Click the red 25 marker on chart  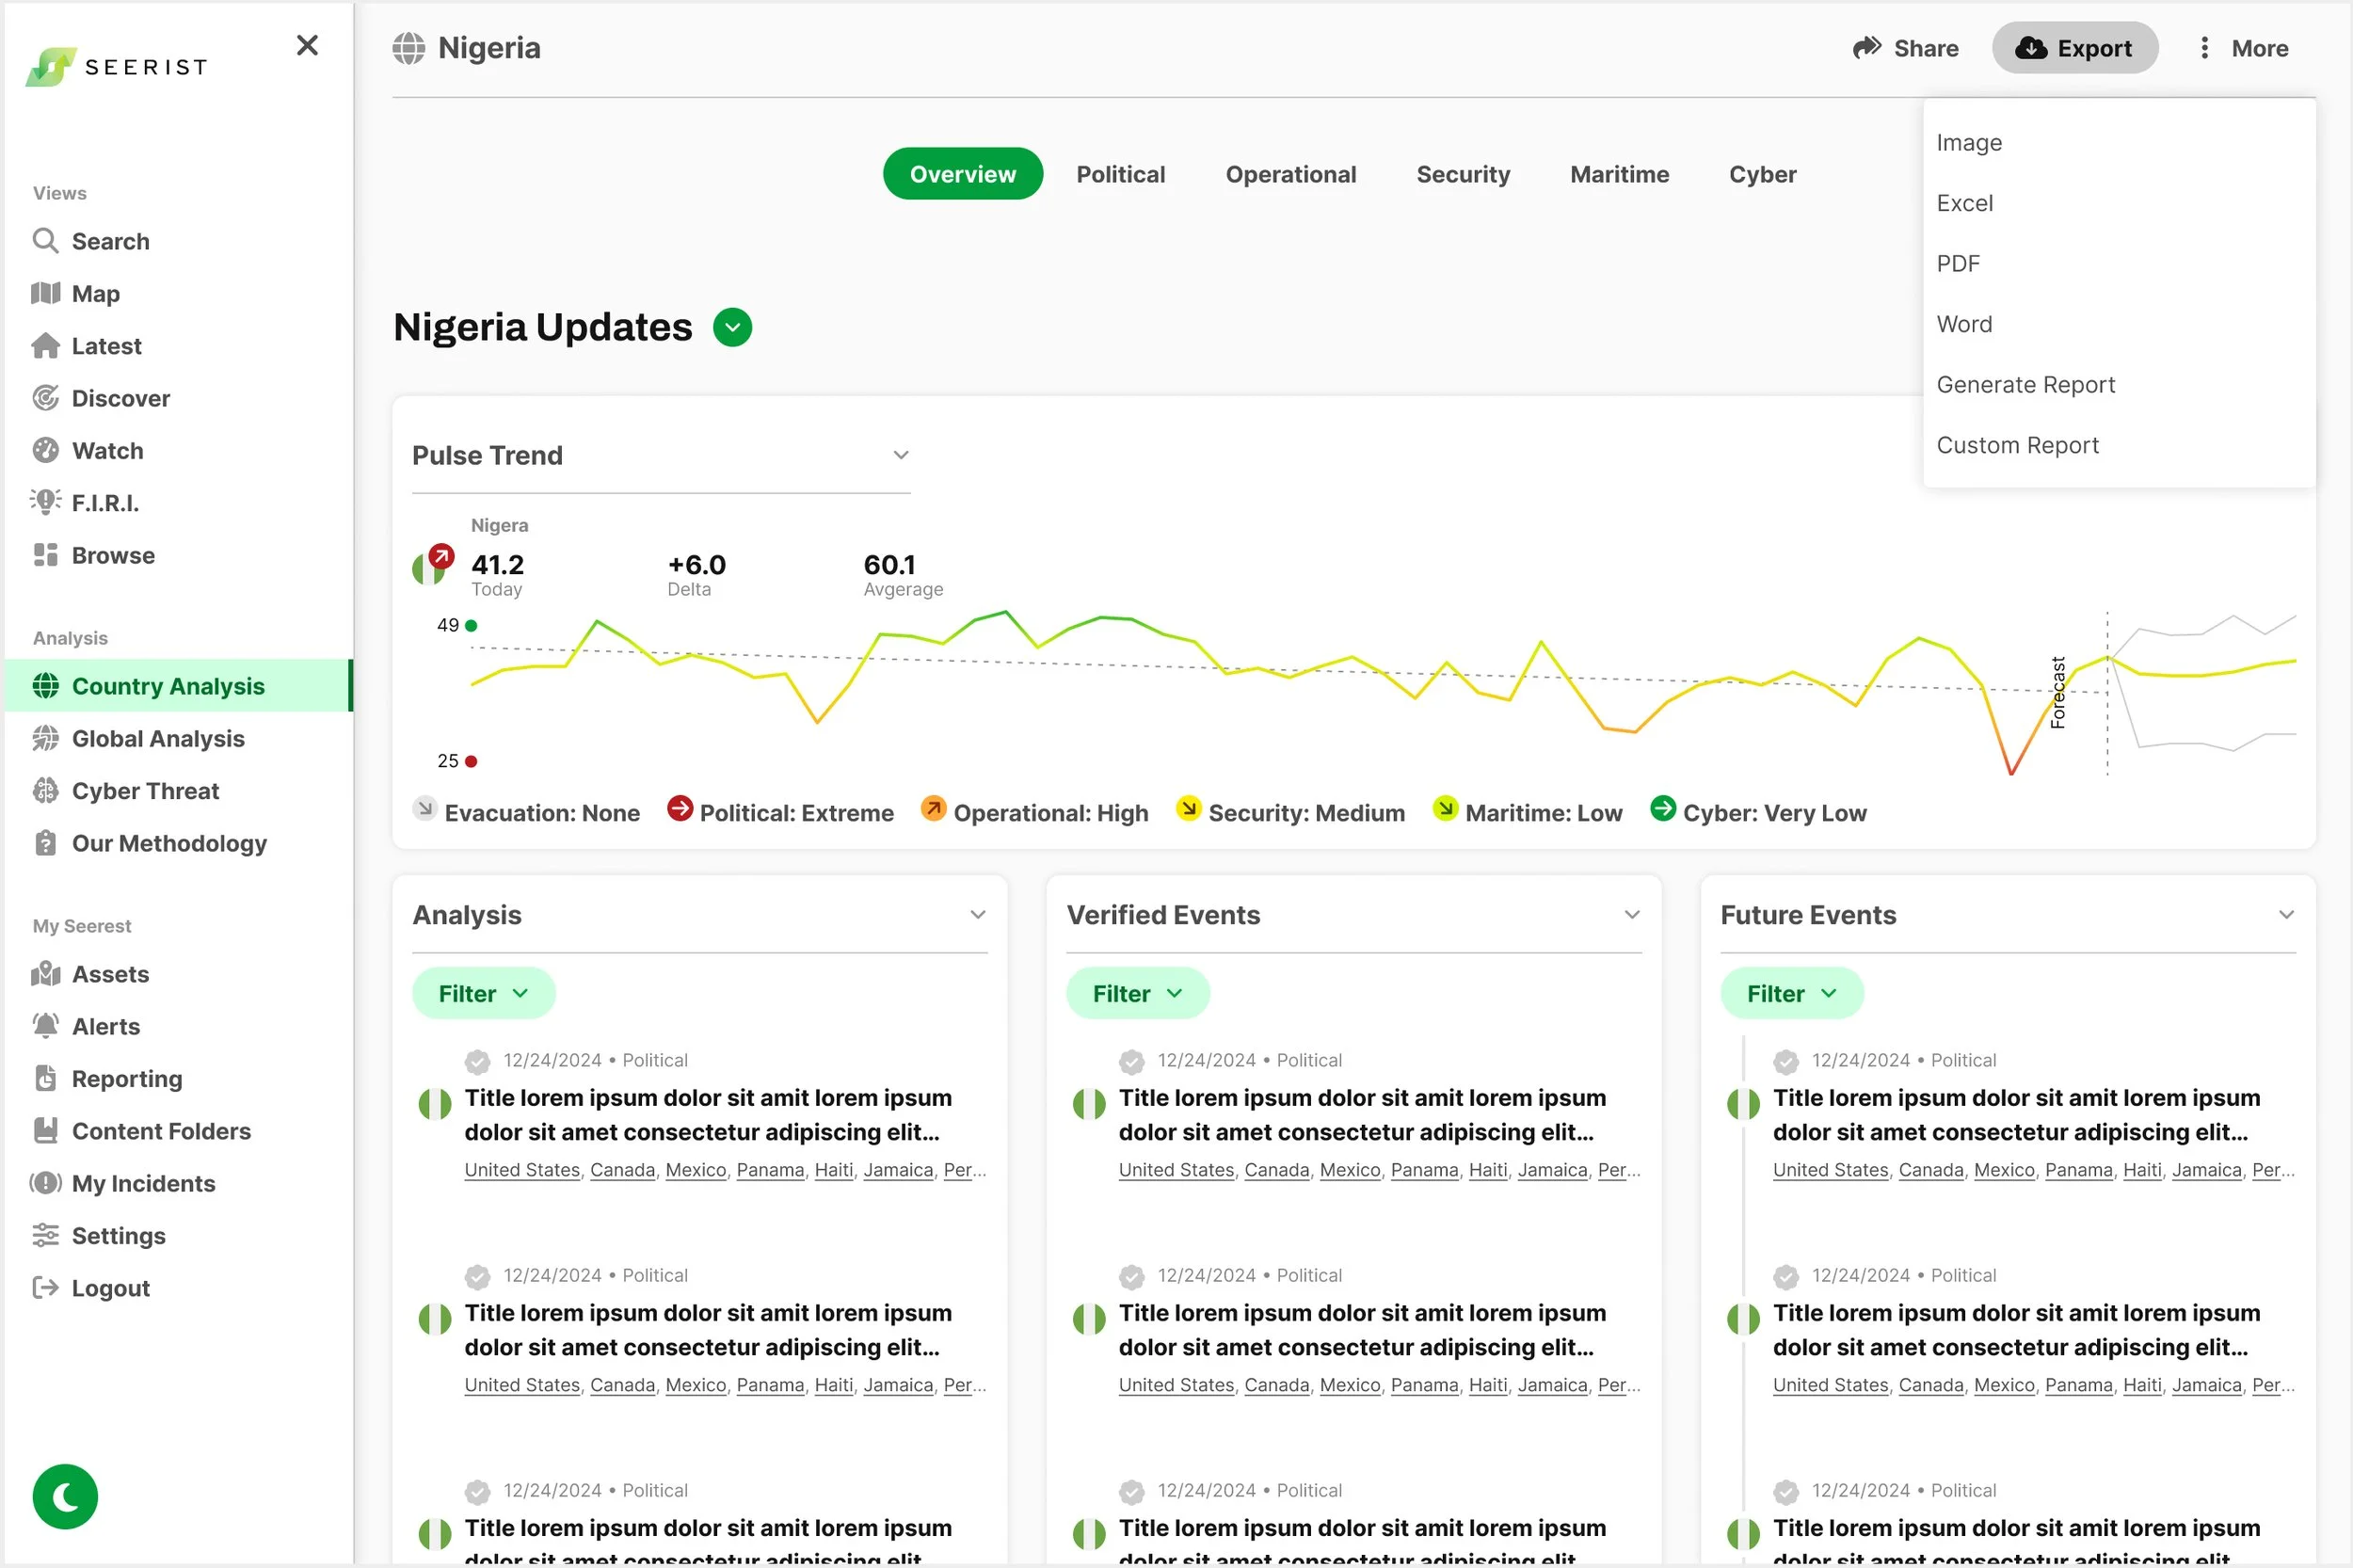click(471, 761)
